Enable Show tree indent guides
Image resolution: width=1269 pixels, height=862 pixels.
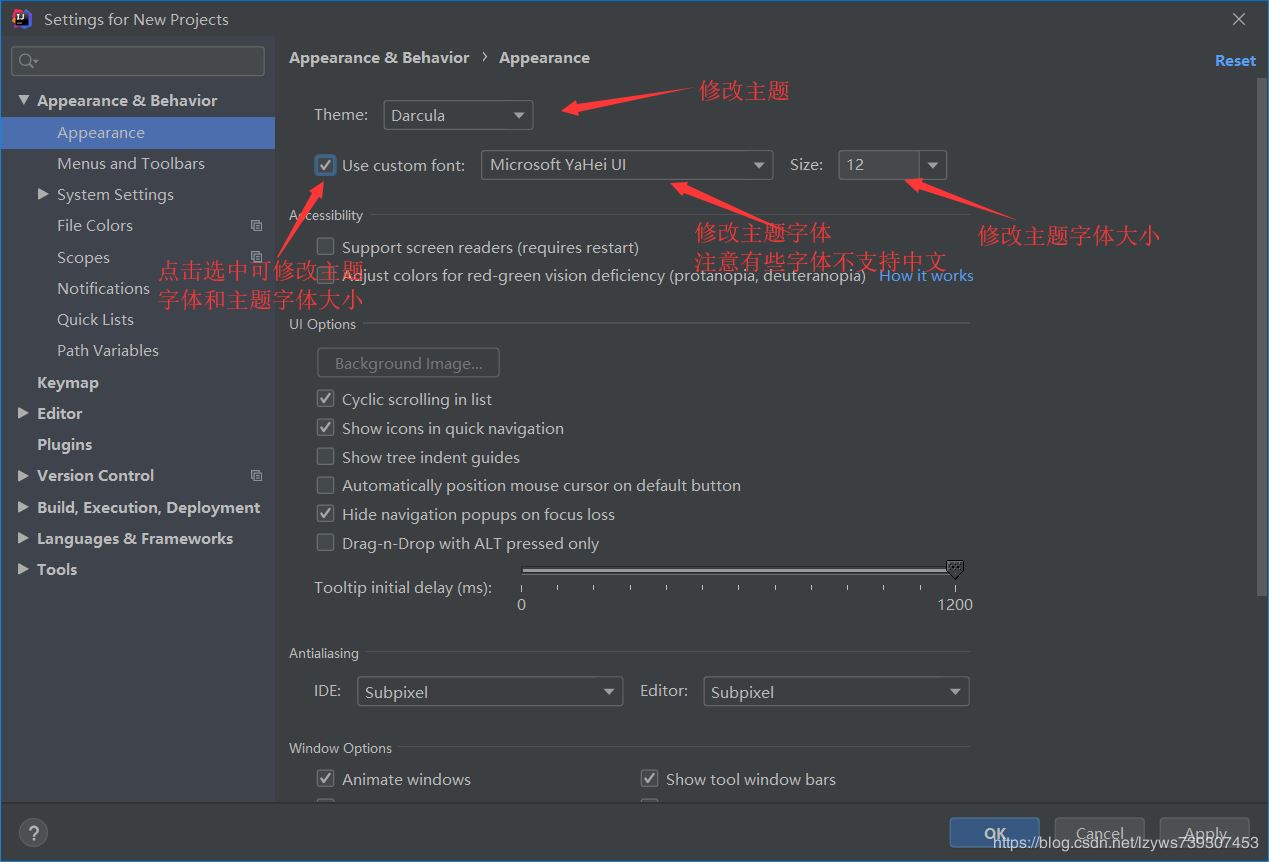pyautogui.click(x=325, y=456)
